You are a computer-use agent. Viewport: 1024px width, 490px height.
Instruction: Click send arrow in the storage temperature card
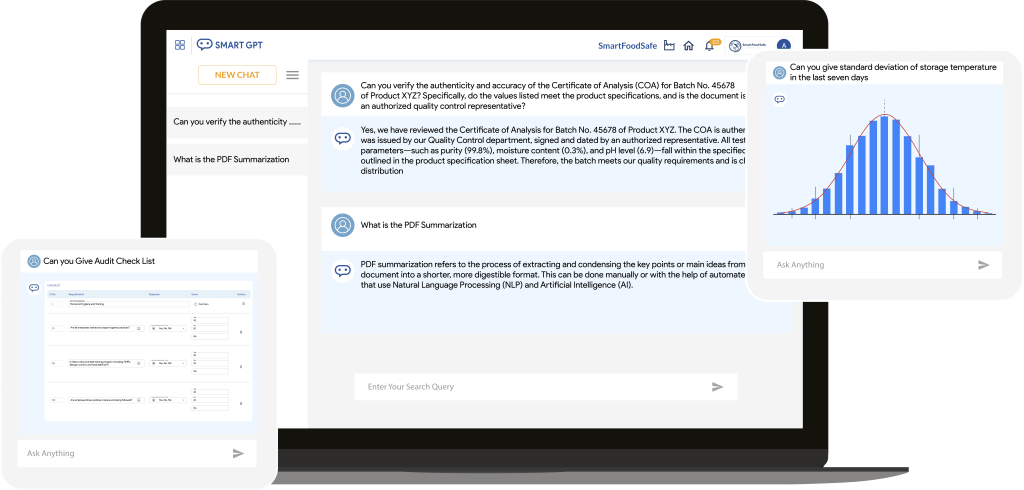983,265
